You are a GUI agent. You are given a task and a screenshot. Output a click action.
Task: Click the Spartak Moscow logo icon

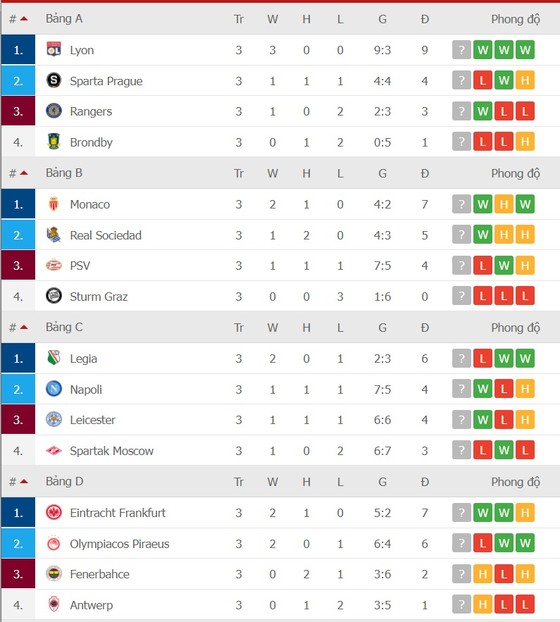[x=54, y=450]
